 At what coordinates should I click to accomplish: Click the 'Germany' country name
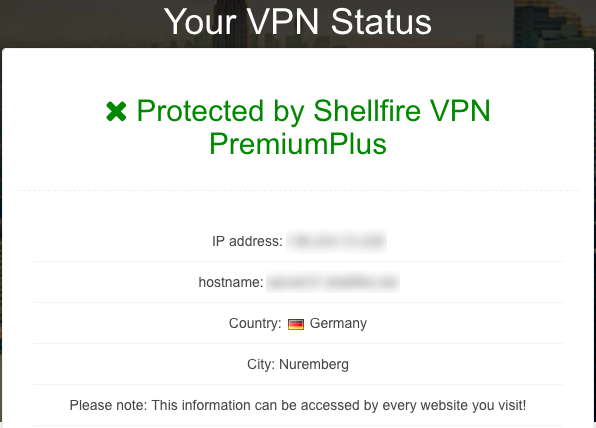[338, 323]
